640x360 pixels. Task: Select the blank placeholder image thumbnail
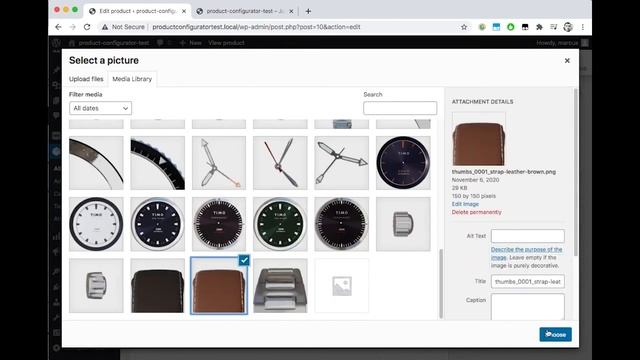point(342,286)
